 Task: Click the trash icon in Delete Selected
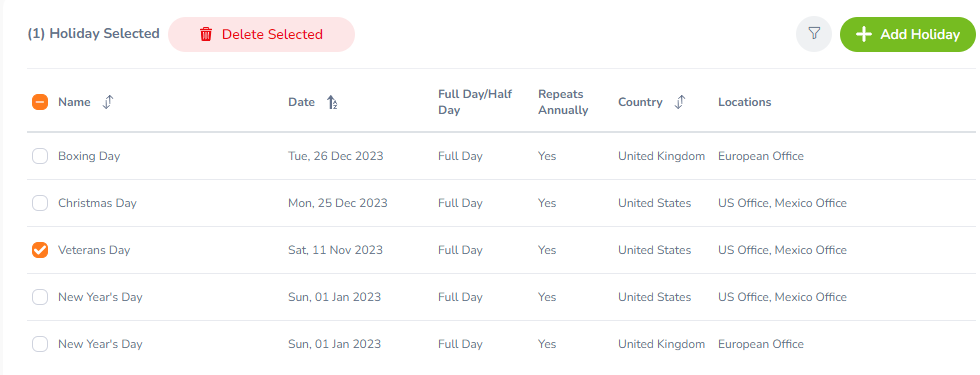[206, 34]
